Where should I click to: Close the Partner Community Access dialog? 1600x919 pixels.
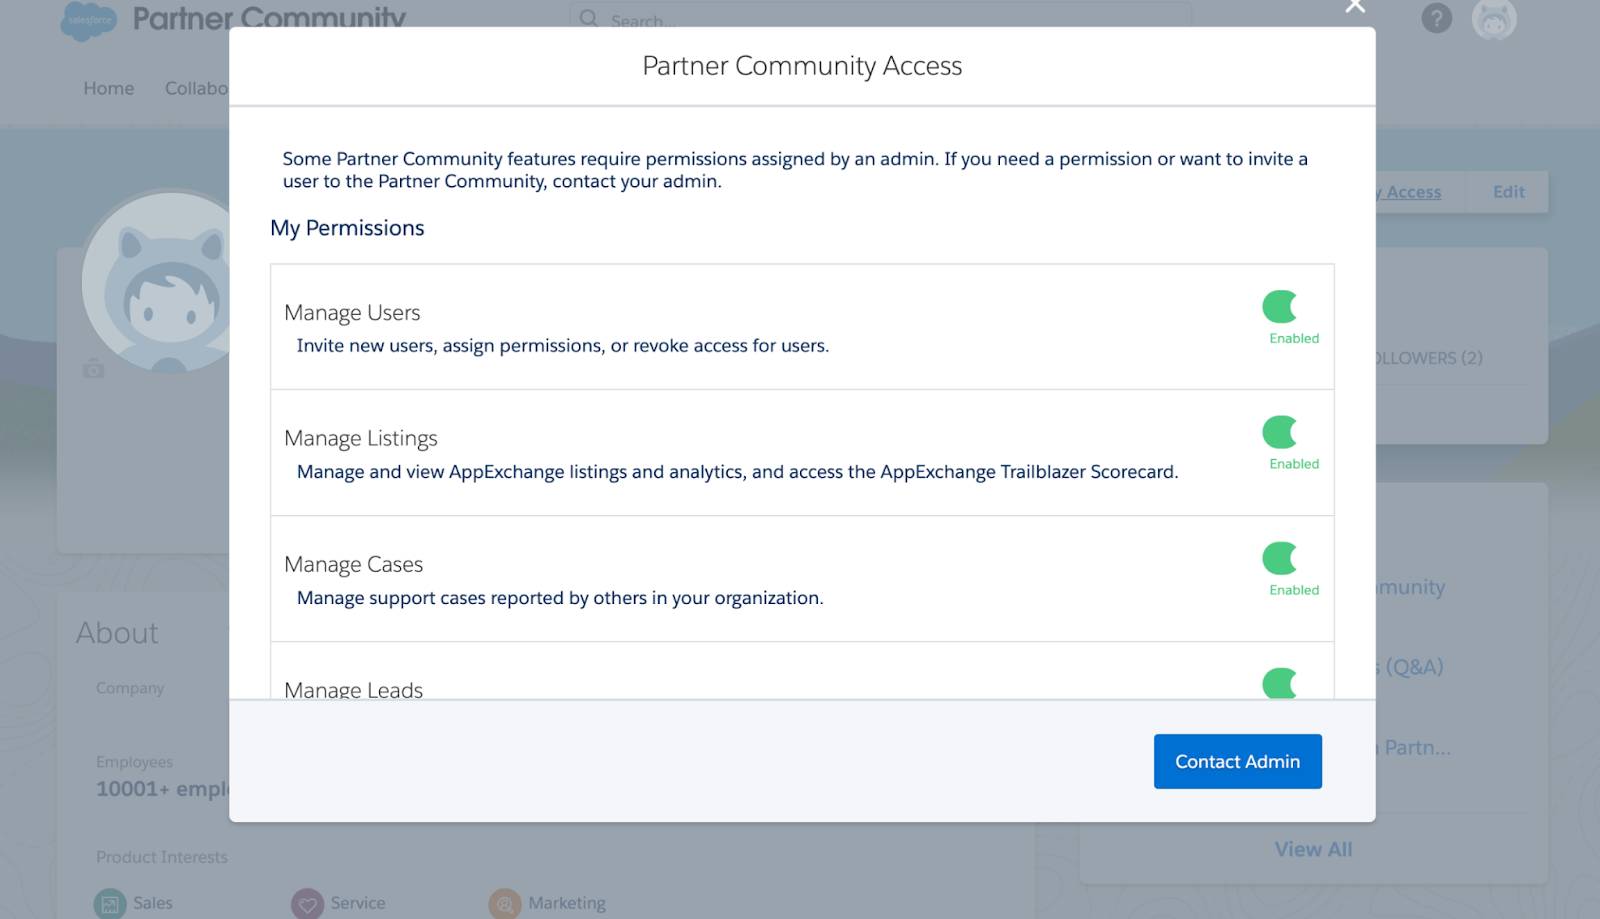tap(1355, 6)
